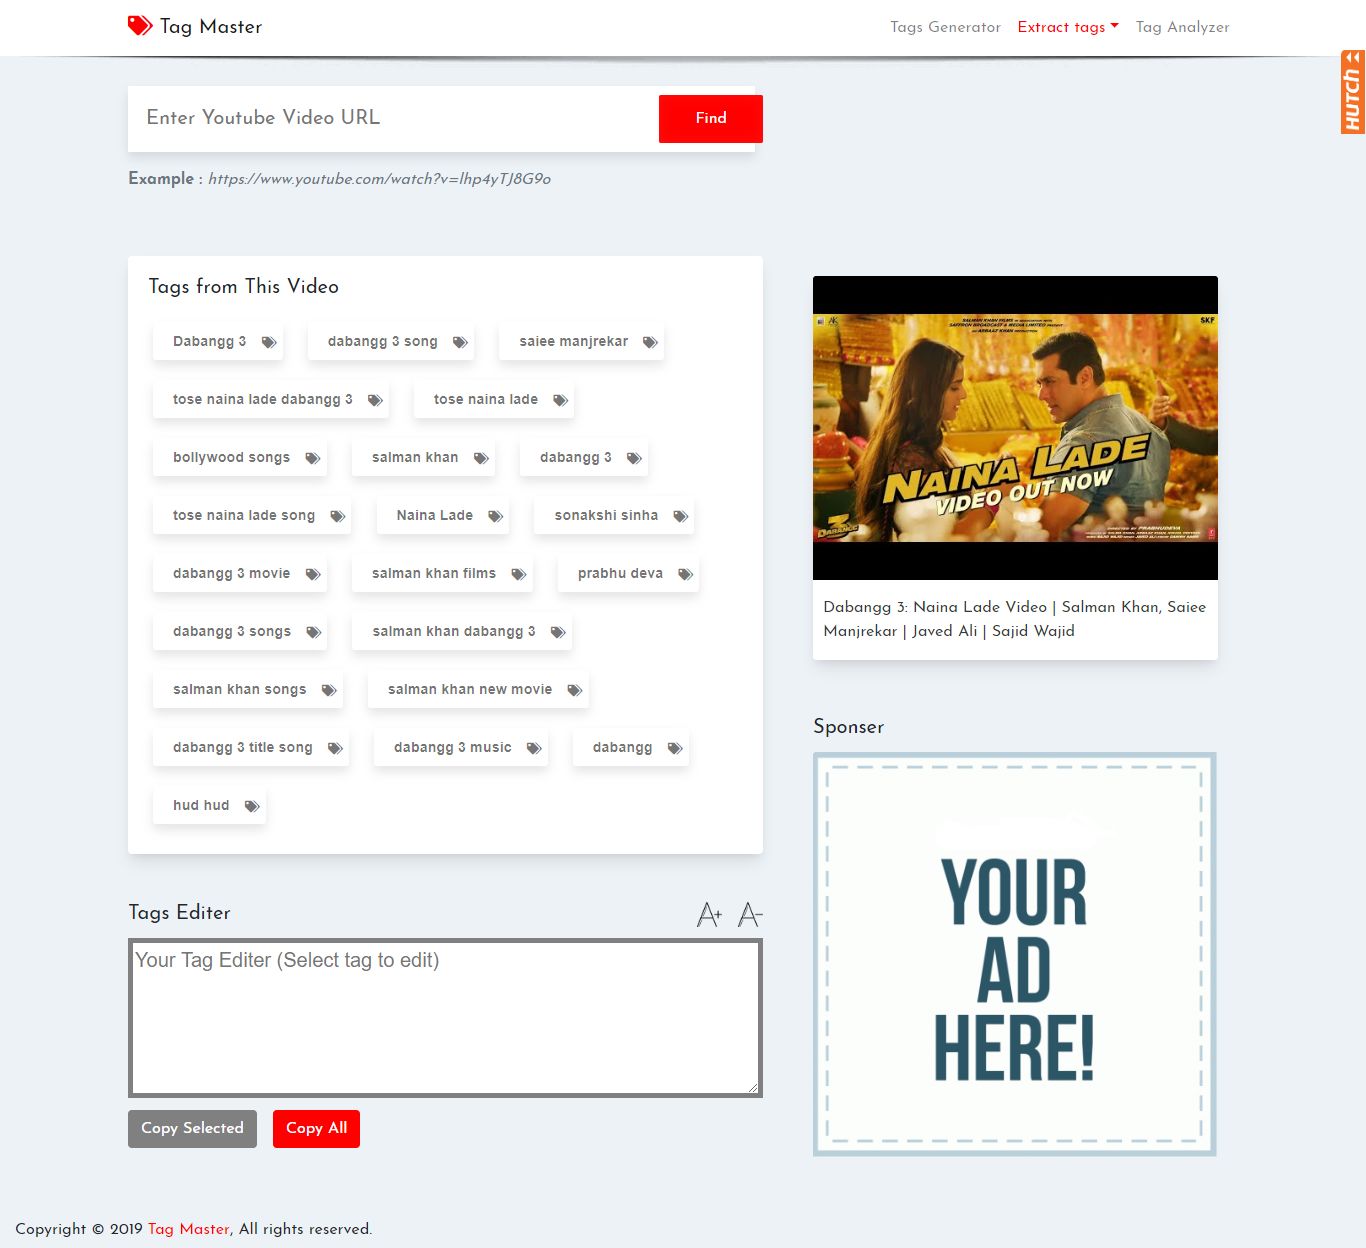Select the 'dabangg 3 movie' tag label
This screenshot has height=1248, width=1366.
(x=231, y=574)
